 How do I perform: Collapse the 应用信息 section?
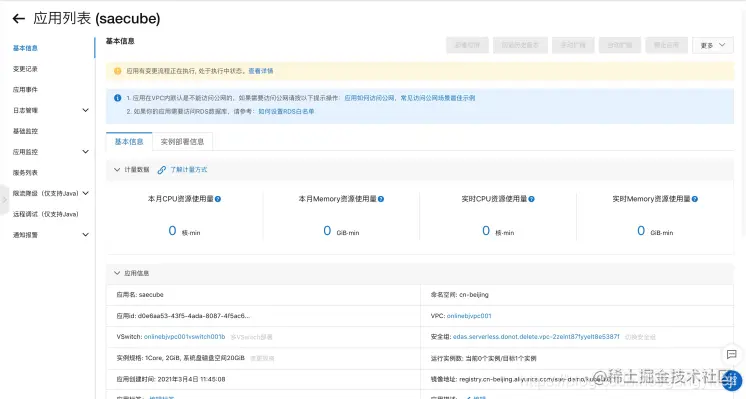click(x=117, y=273)
